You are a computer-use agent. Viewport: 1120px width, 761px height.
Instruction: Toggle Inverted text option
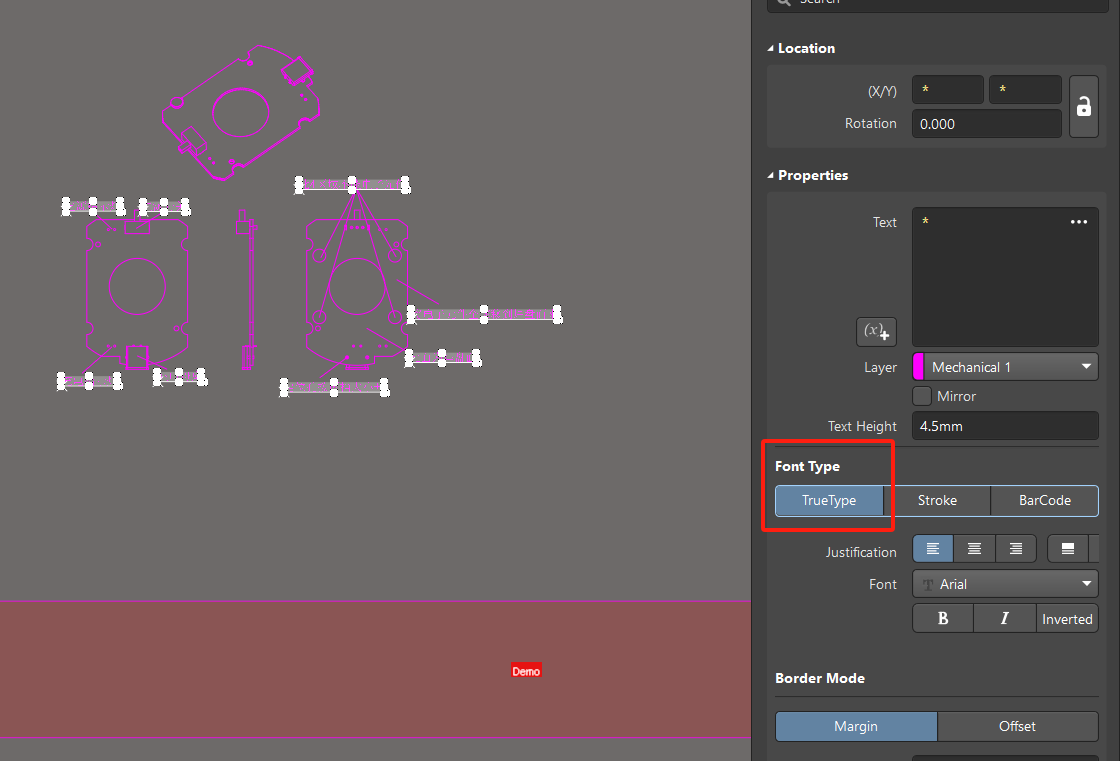pyautogui.click(x=1067, y=619)
